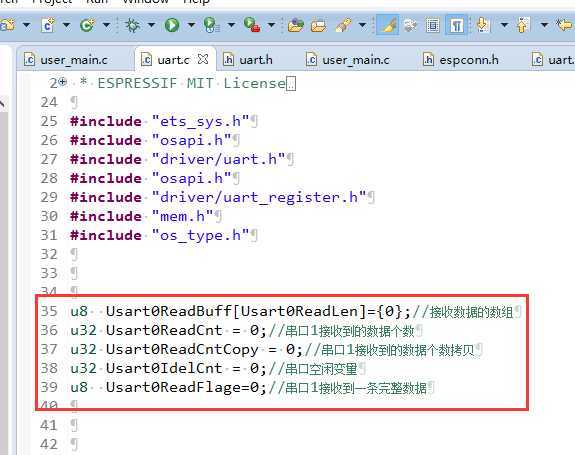
Task: Click "os_type.h" include on line 31
Action: (x=200, y=235)
